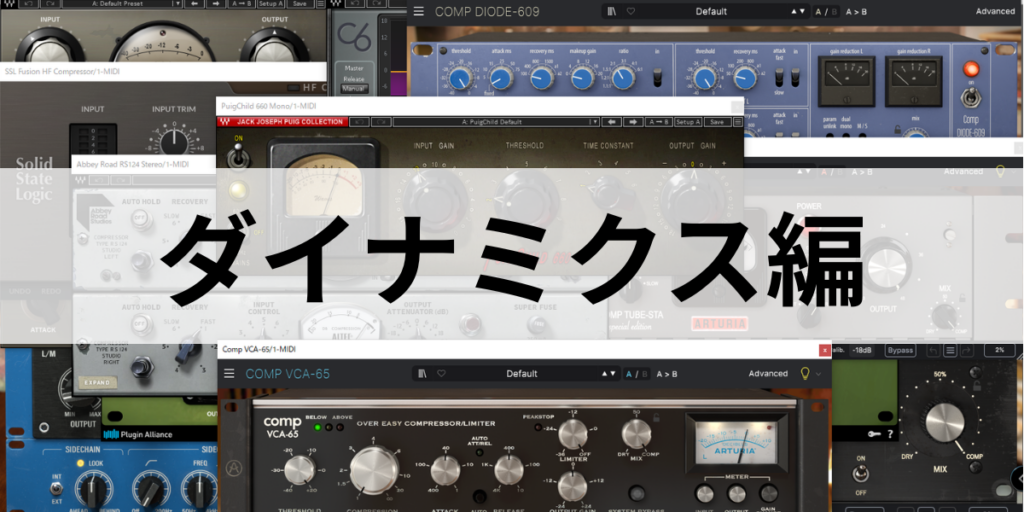Click the heart favorite icon in Comp VCA-65
1024x512 pixels.
(x=441, y=374)
